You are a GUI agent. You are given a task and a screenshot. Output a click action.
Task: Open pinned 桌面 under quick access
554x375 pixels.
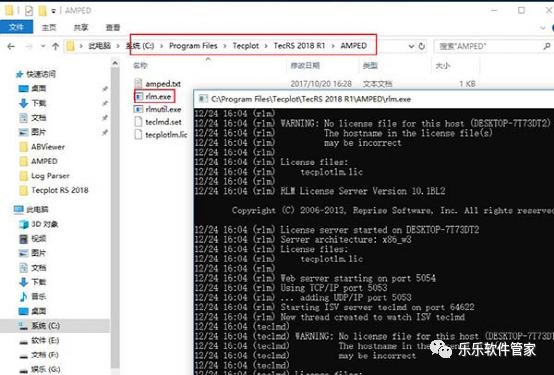pos(39,88)
